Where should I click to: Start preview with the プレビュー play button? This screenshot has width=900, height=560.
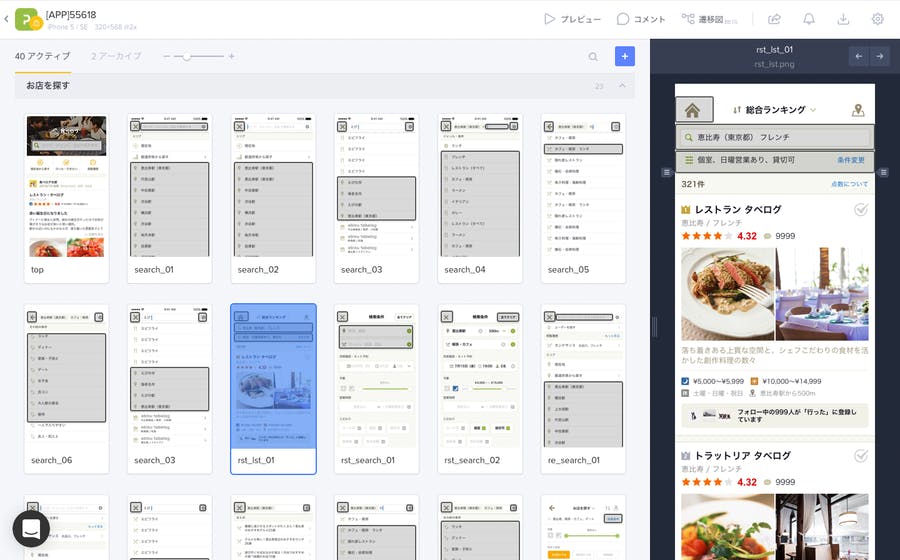[572, 19]
